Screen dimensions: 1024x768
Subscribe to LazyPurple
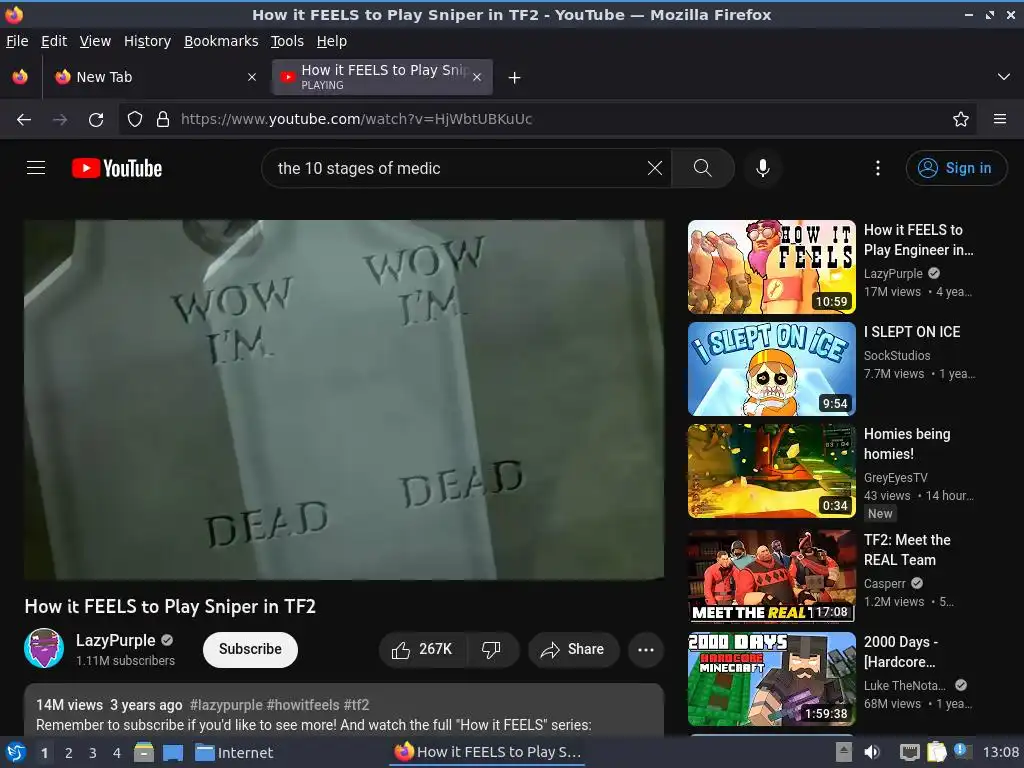pos(250,649)
